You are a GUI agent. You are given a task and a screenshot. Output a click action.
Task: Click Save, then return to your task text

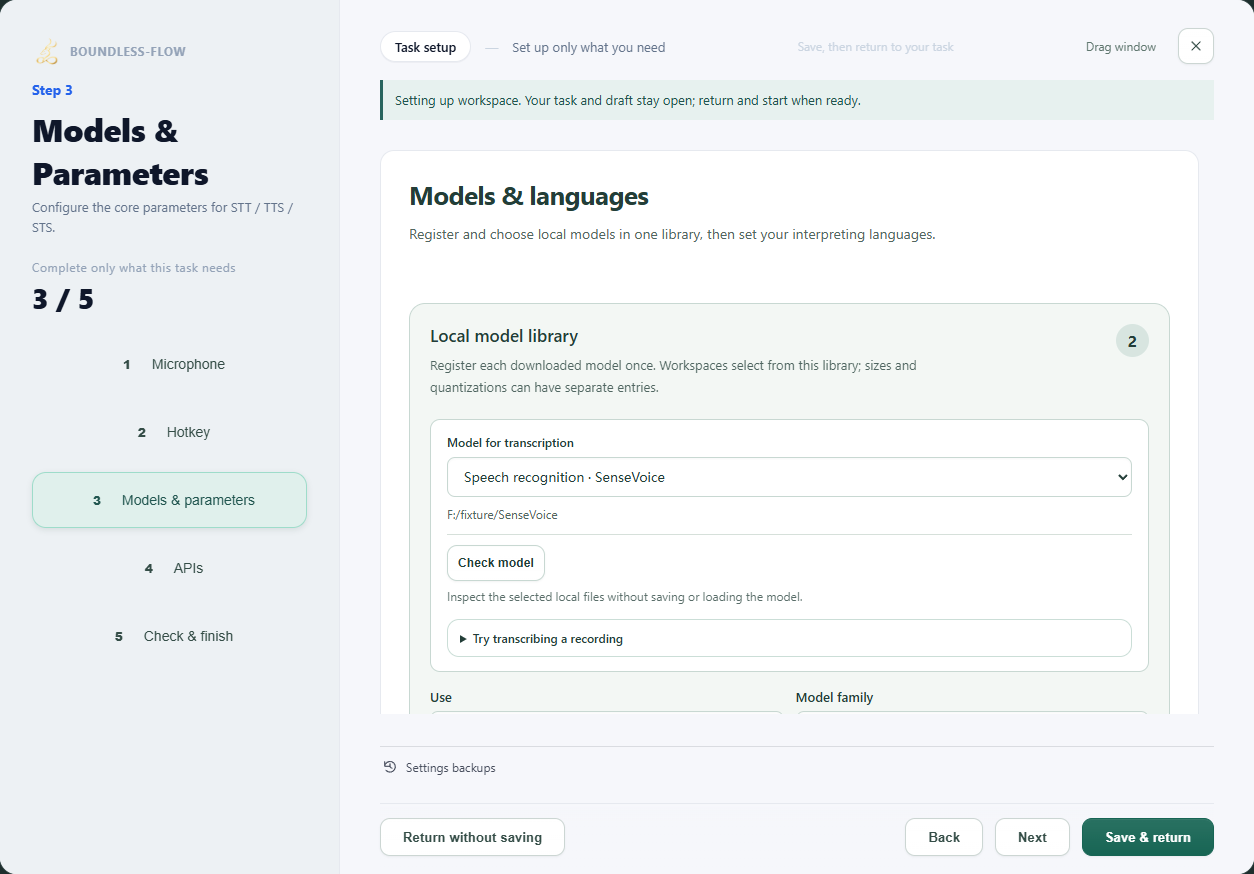click(876, 47)
